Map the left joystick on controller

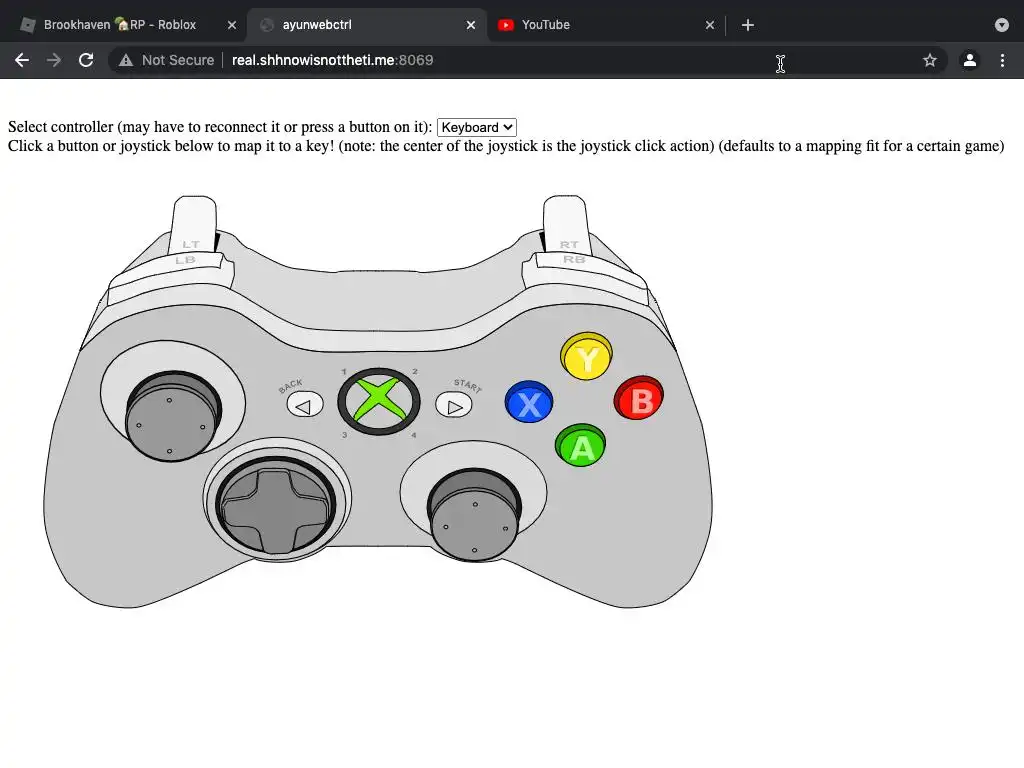[172, 416]
